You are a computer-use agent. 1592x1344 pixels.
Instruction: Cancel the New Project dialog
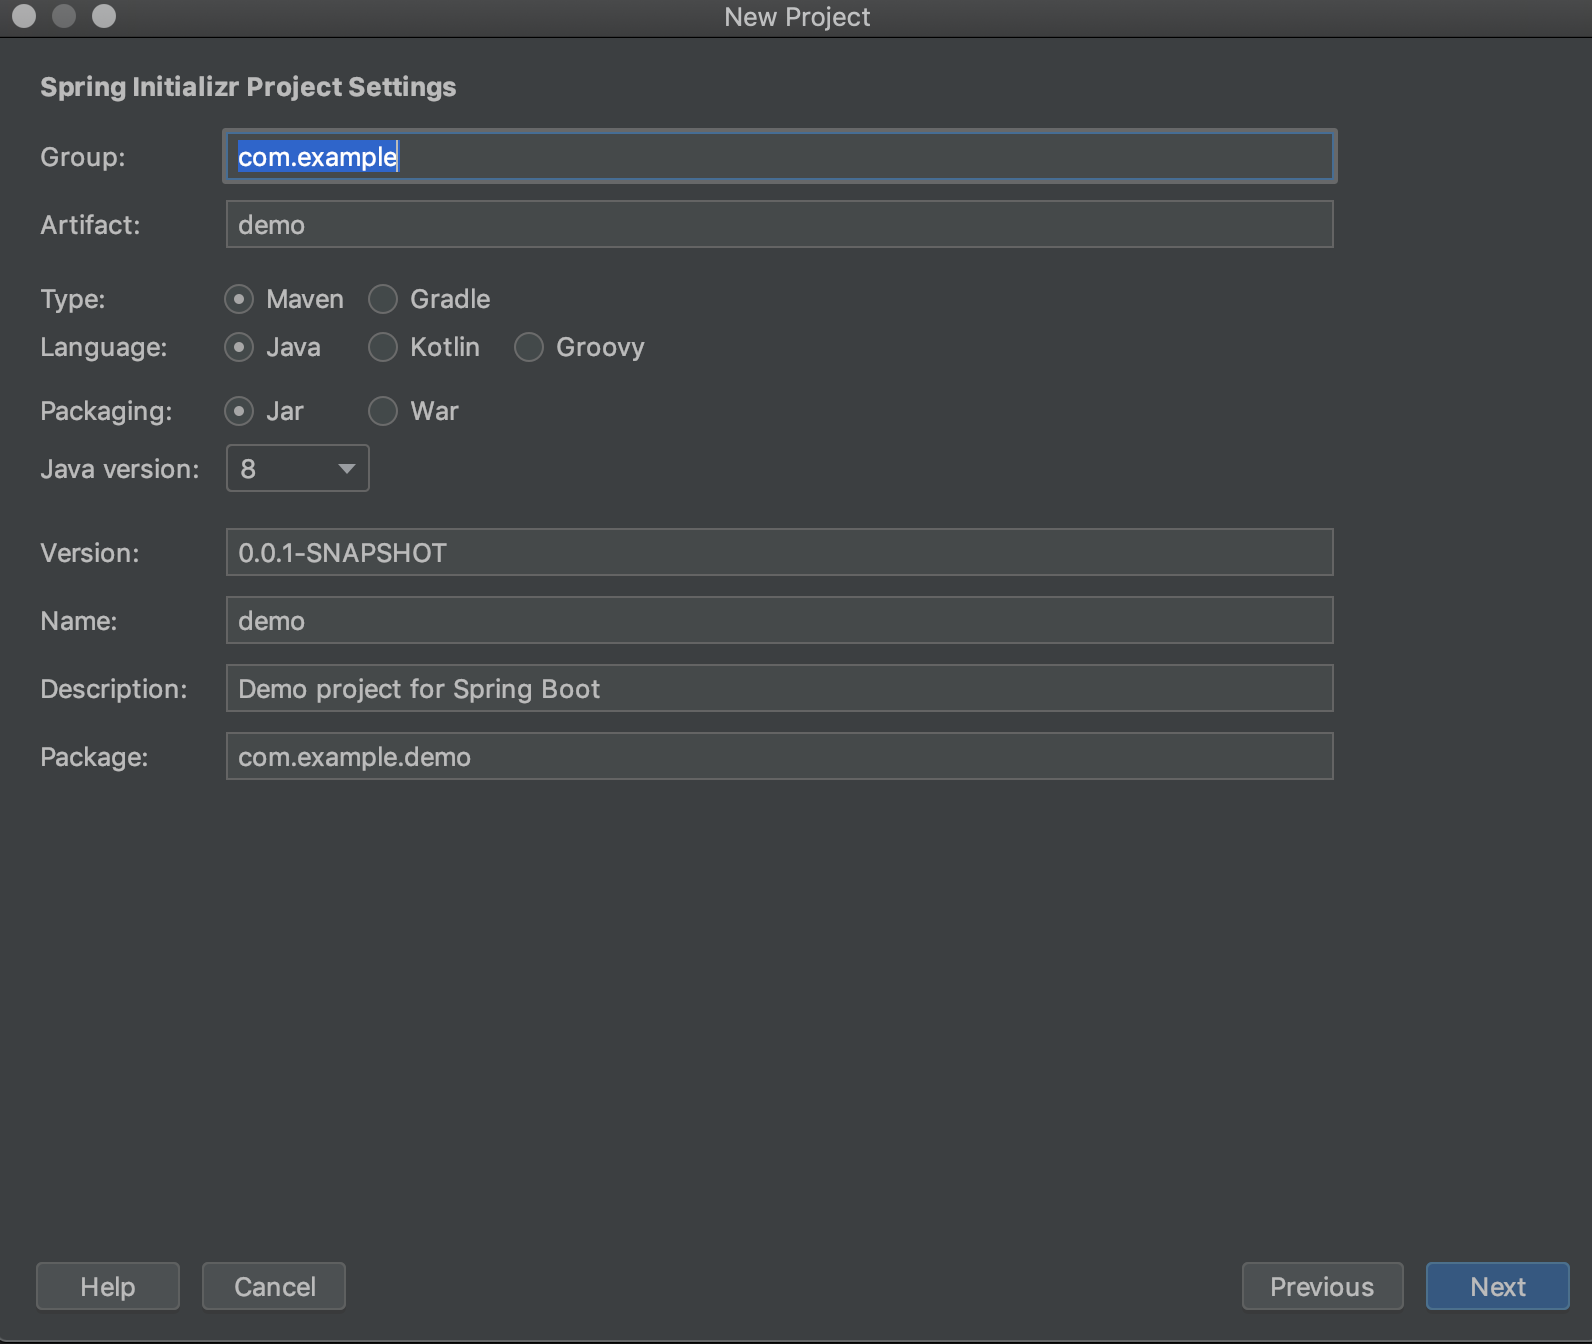point(274,1286)
